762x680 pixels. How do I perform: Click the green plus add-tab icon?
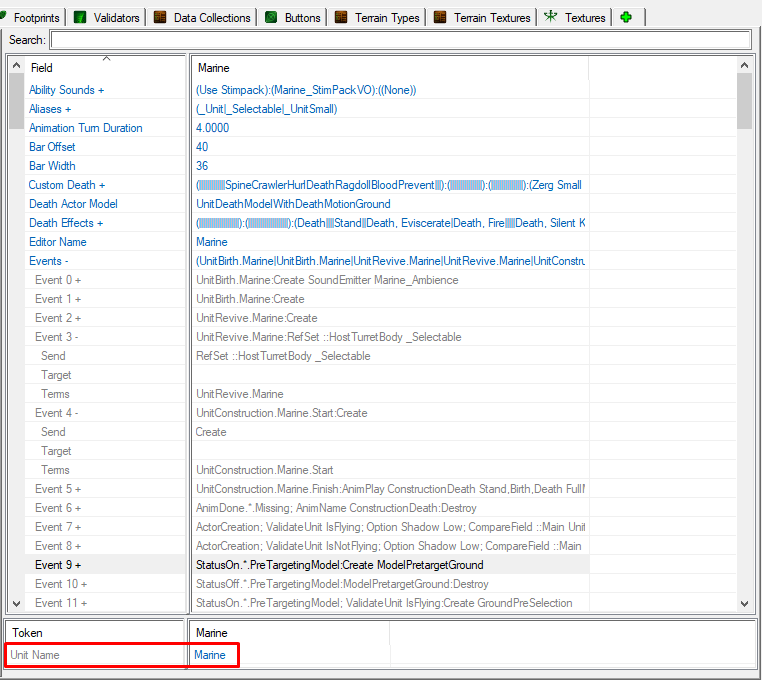(626, 17)
